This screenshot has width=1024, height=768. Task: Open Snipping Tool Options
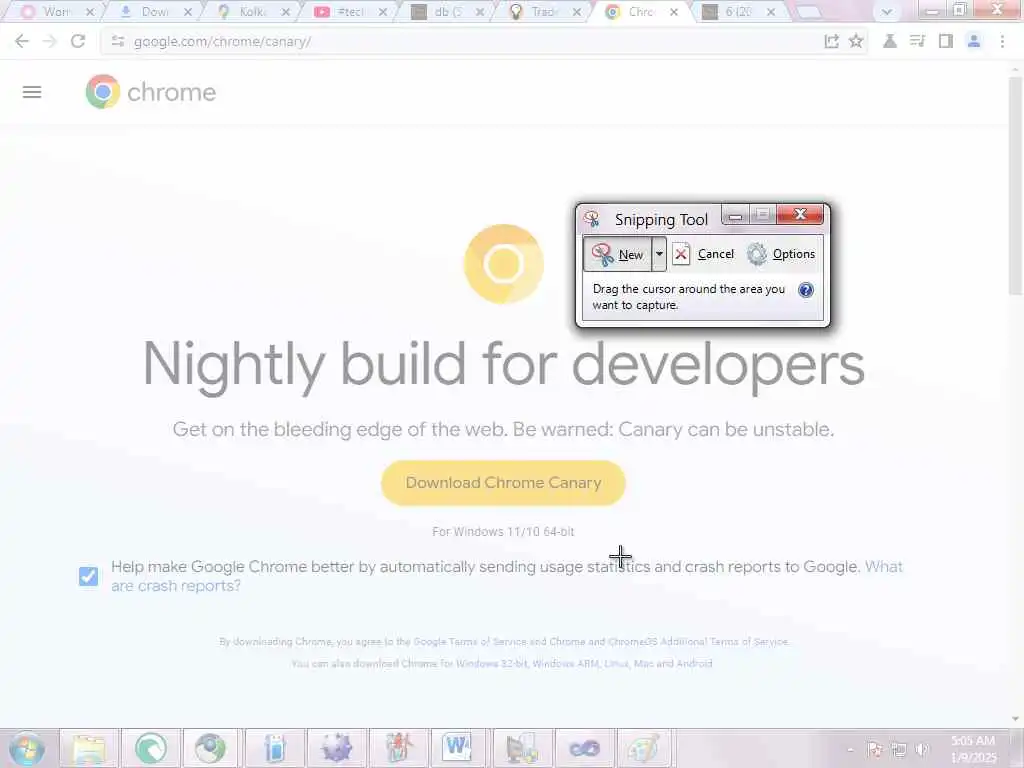pos(781,254)
